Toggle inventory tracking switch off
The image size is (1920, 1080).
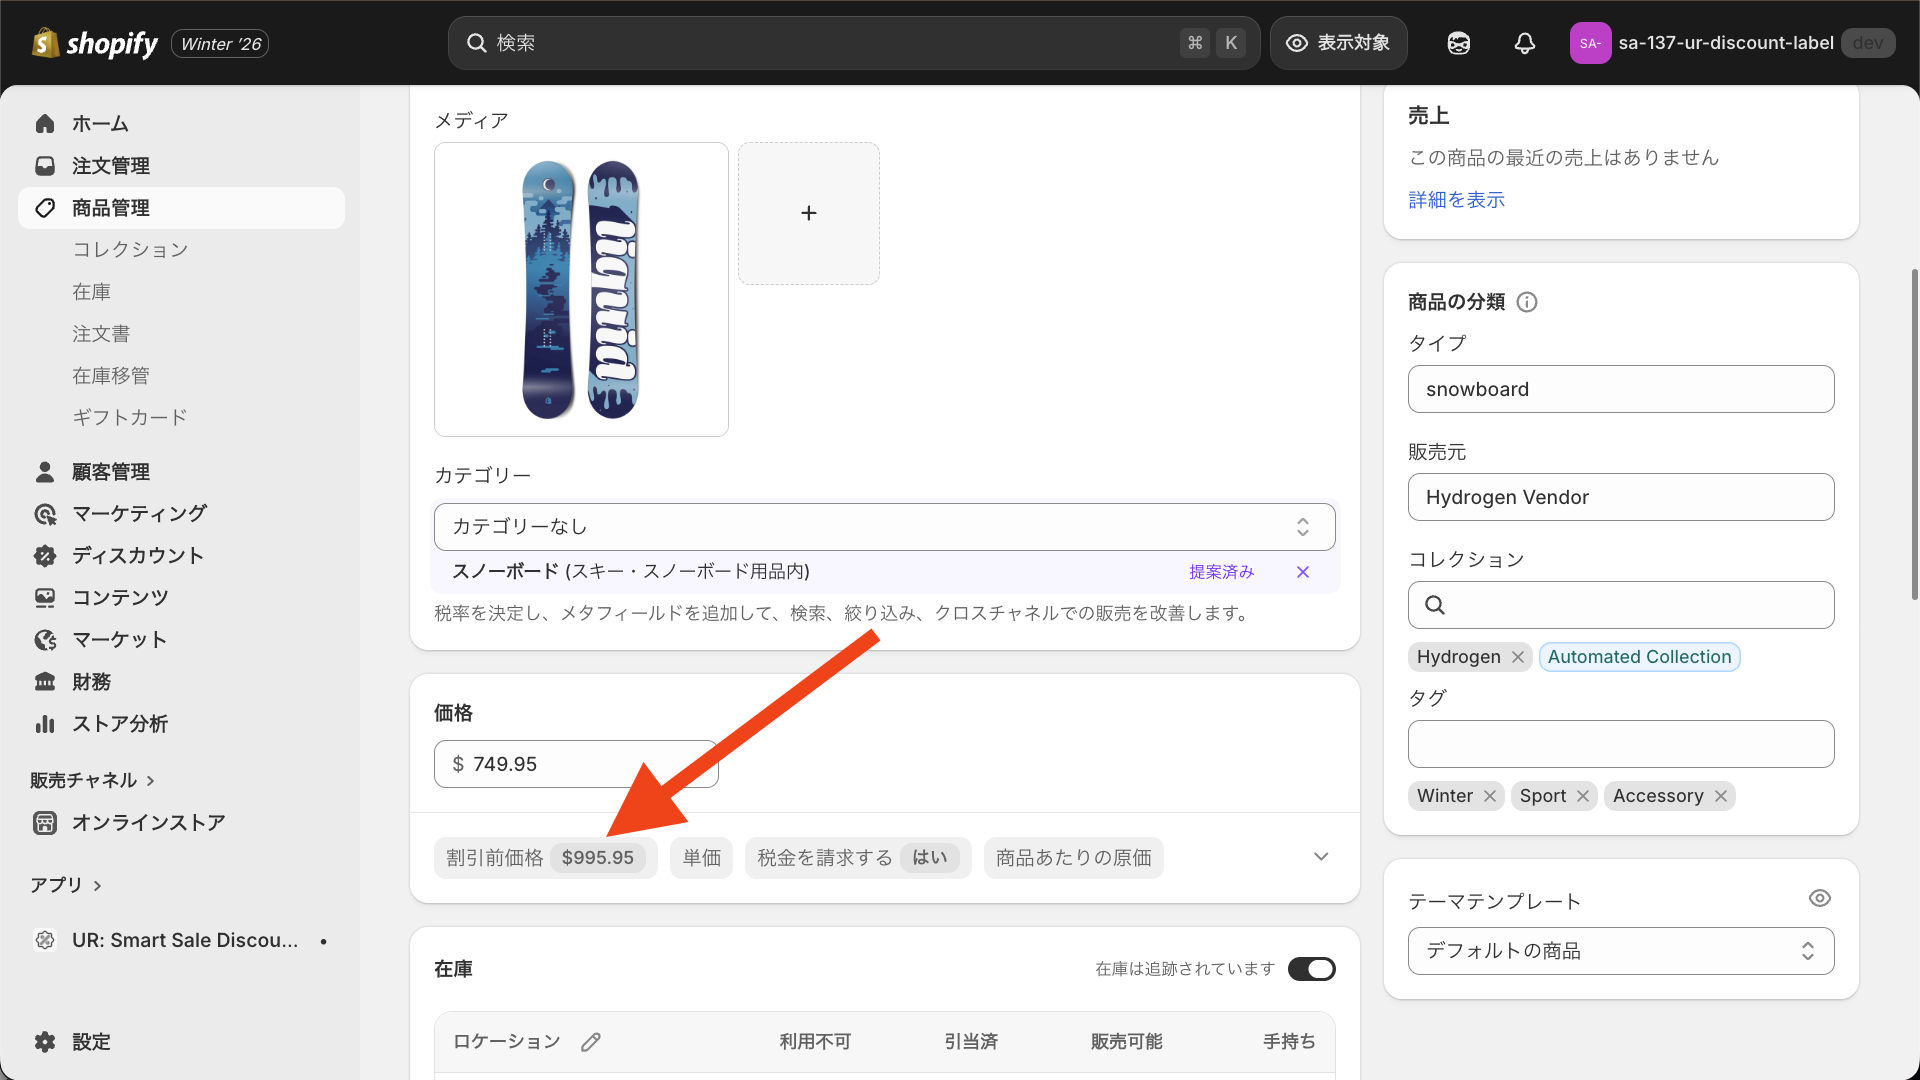tap(1311, 968)
